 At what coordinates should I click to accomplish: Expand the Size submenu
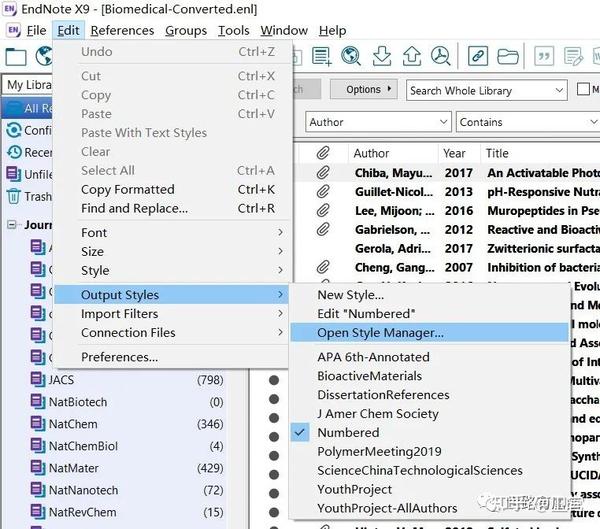[170, 251]
